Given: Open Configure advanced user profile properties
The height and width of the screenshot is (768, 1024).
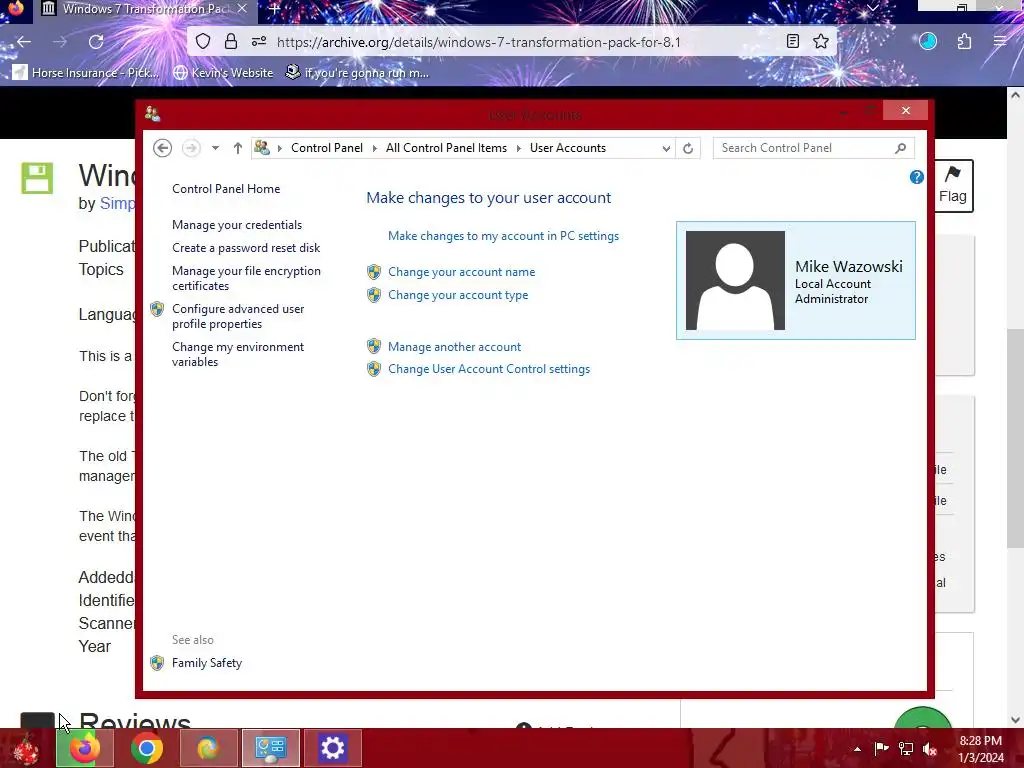Looking at the screenshot, I should coord(238,316).
